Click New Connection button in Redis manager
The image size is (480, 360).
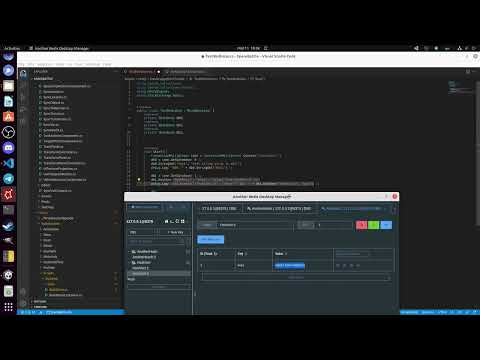[145, 207]
